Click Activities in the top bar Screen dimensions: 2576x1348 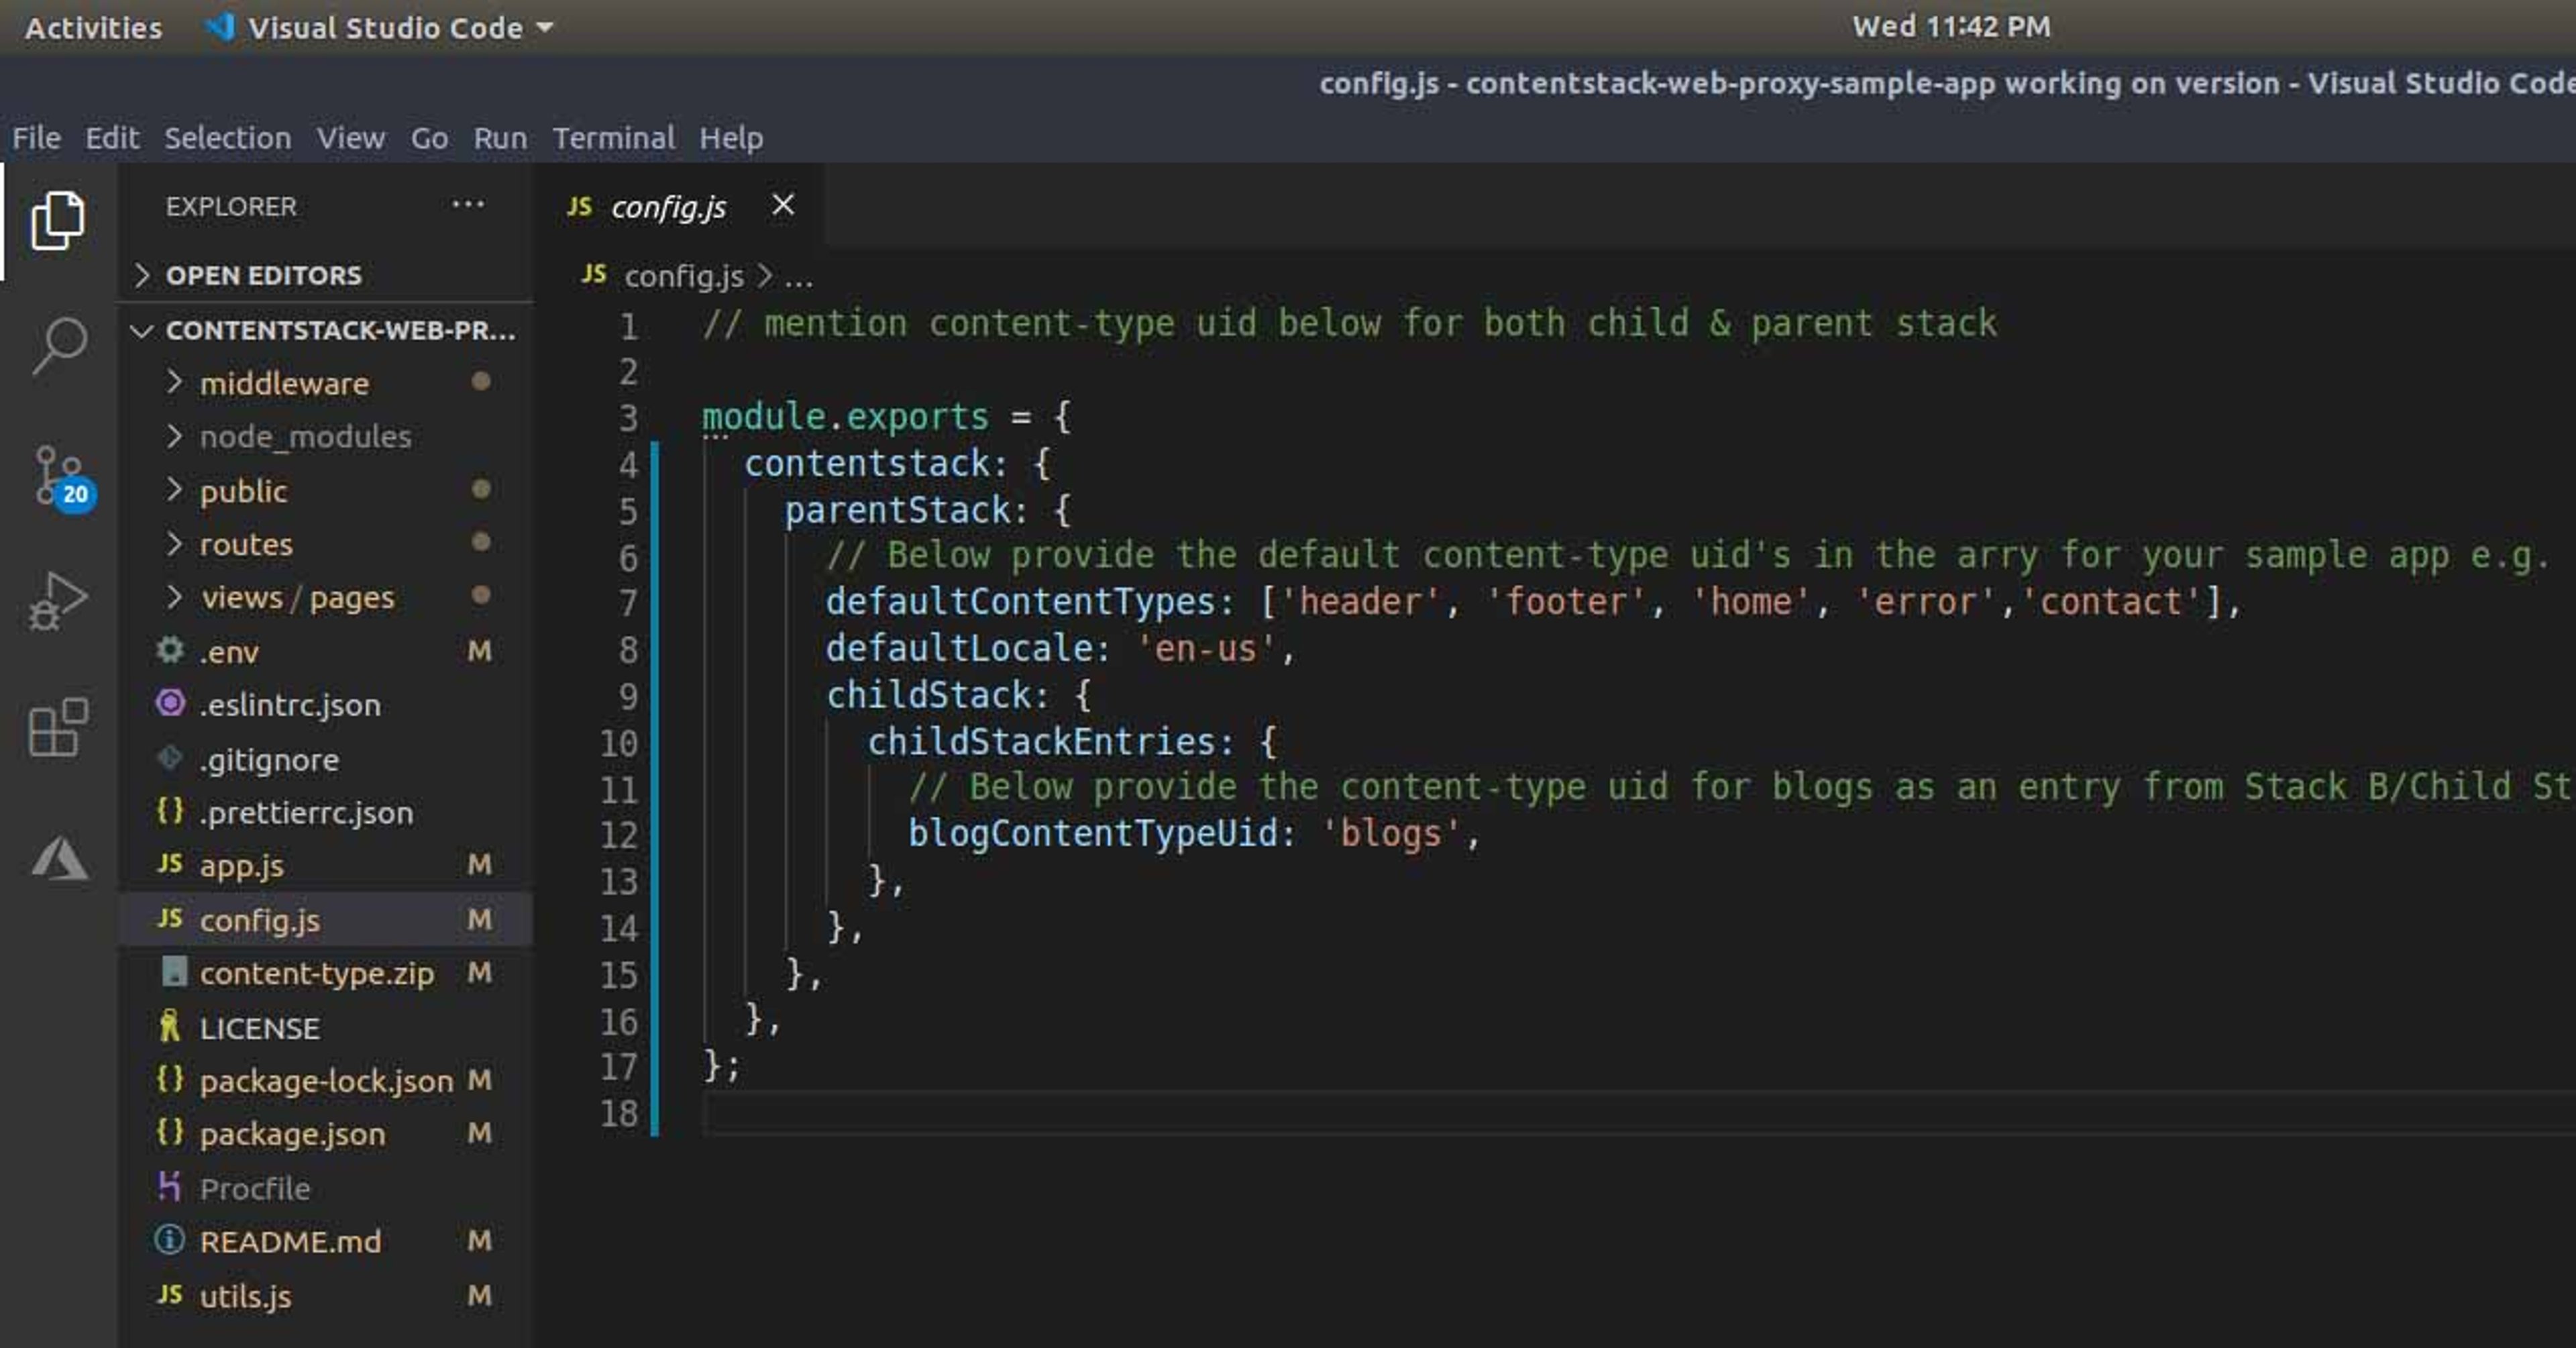[93, 28]
